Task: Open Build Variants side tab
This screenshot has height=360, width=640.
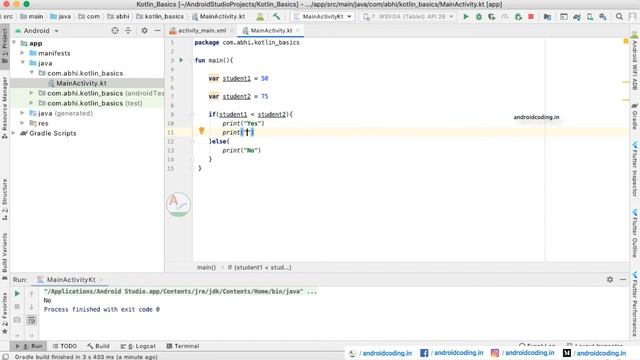Action: (4, 256)
